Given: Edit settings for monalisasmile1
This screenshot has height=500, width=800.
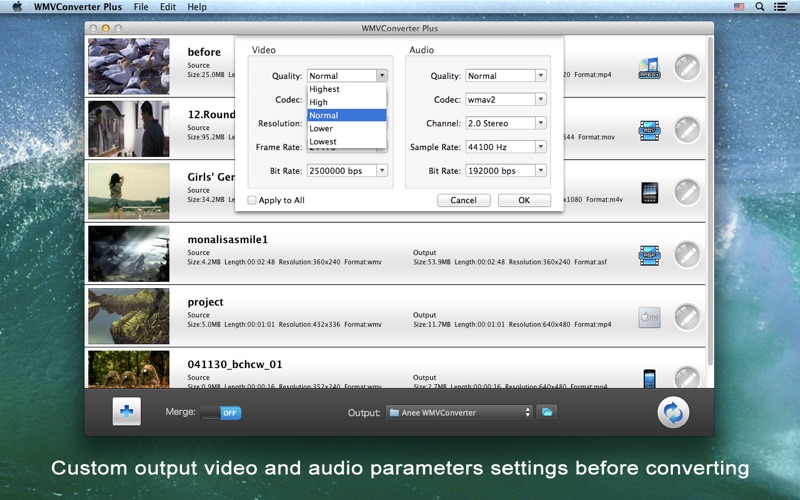Looking at the screenshot, I should click(687, 255).
